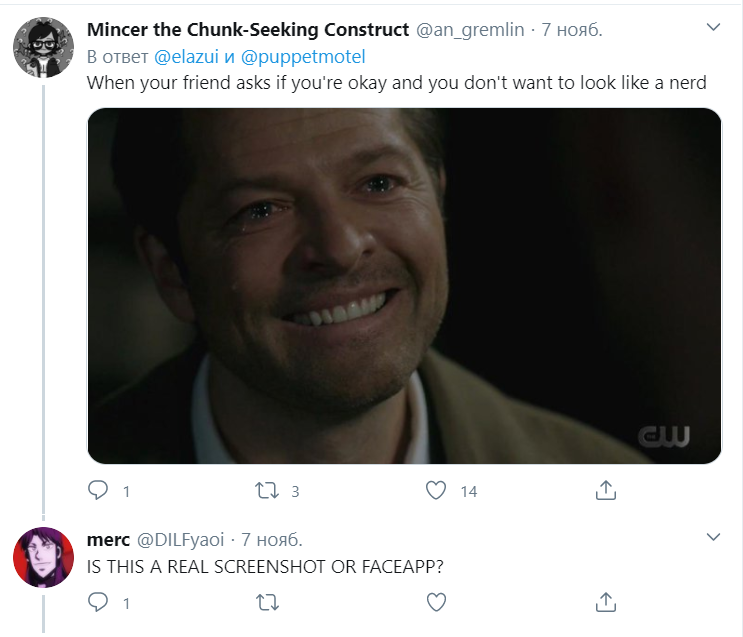Open the more-options chevron on merc's tweet
743x637 pixels.
[713, 537]
